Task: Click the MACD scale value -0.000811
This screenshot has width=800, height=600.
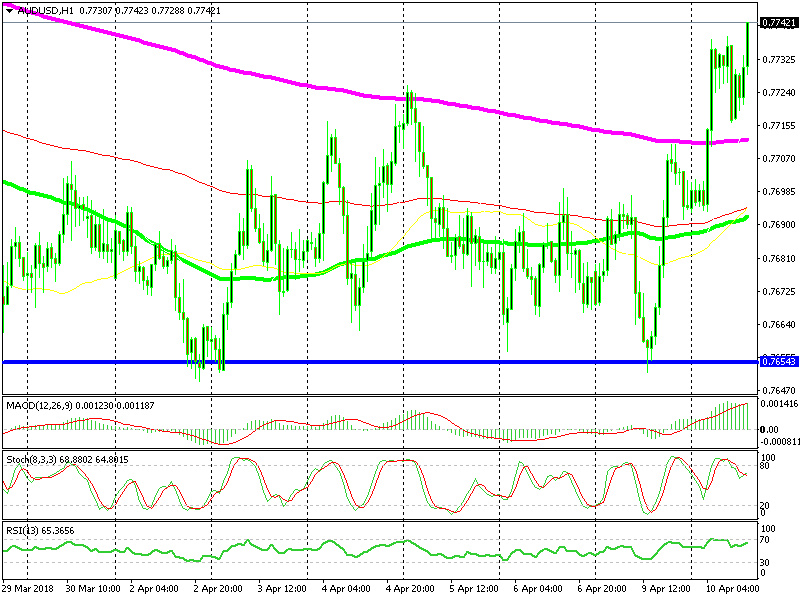Action: 779,442
